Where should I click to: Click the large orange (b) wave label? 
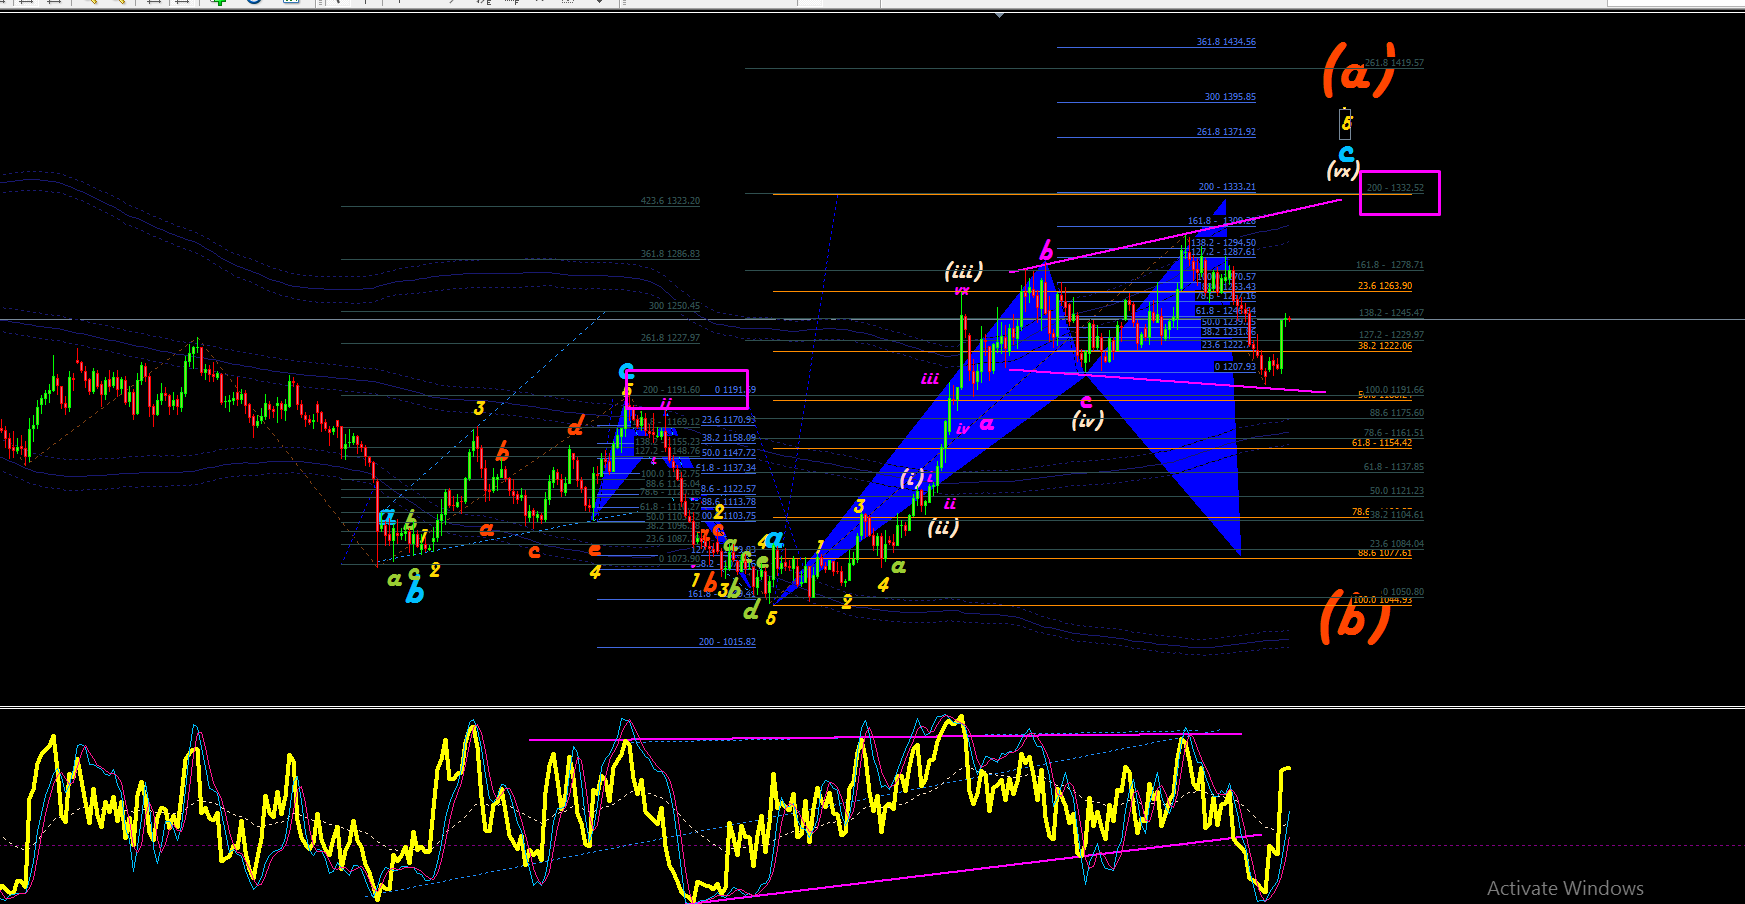1355,616
